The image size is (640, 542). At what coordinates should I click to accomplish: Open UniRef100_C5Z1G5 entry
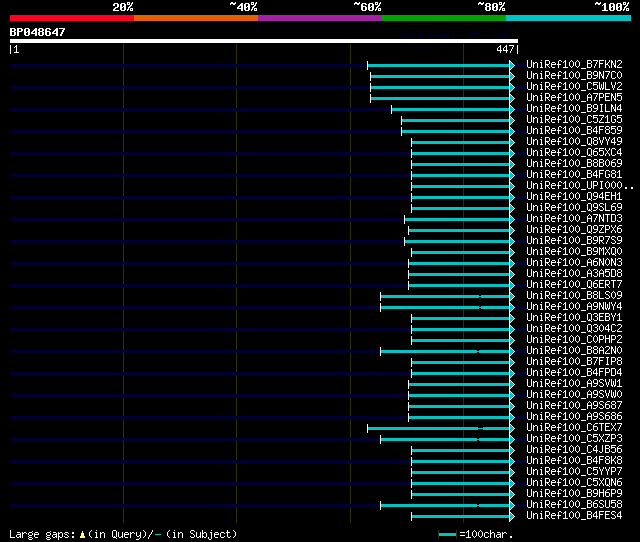pyautogui.click(x=574, y=120)
